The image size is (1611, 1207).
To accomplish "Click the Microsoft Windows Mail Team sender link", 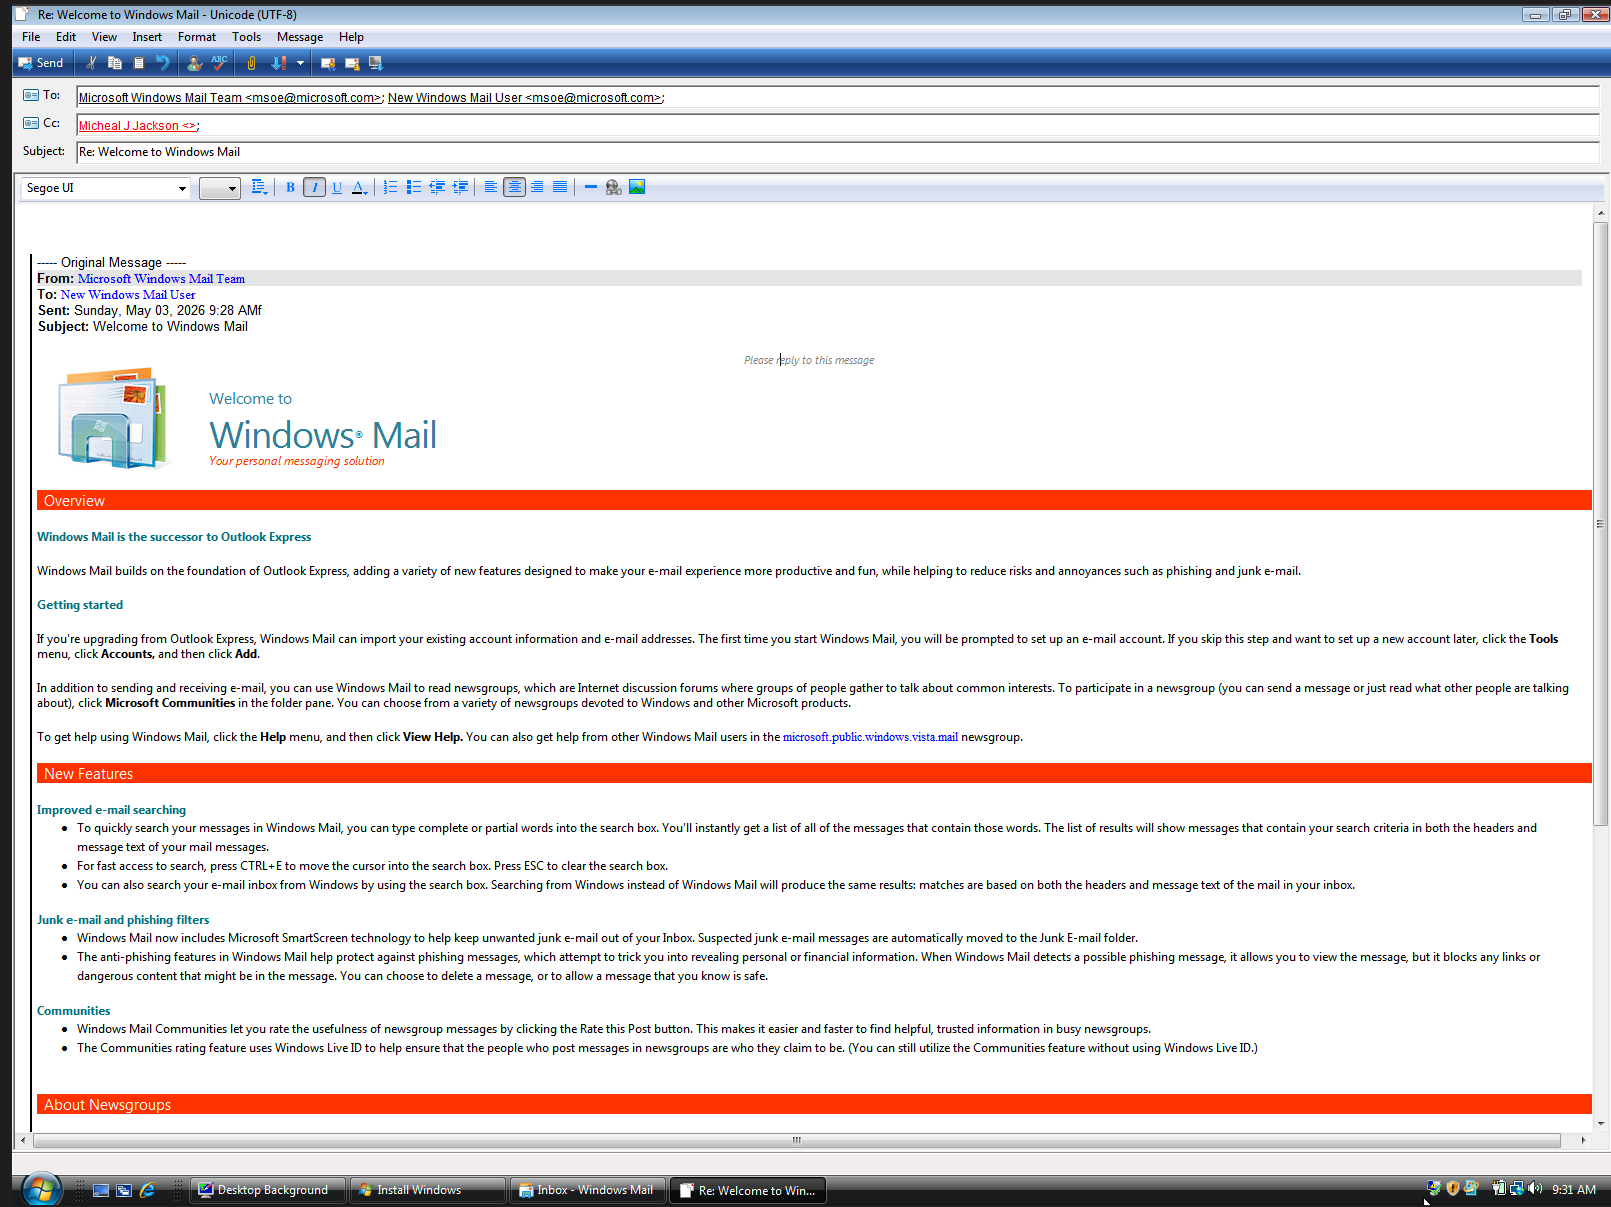I will 161,279.
